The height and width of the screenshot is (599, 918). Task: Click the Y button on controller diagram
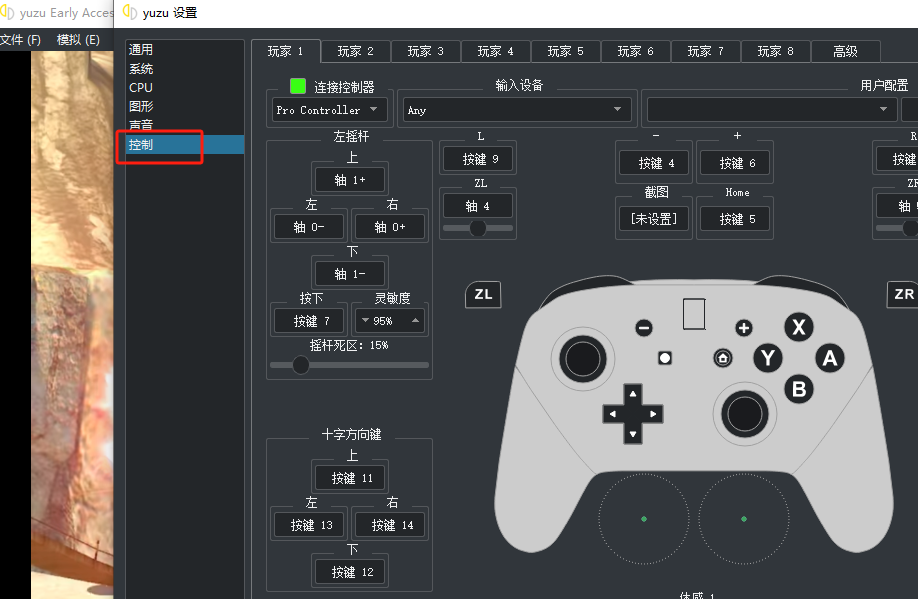pos(767,358)
